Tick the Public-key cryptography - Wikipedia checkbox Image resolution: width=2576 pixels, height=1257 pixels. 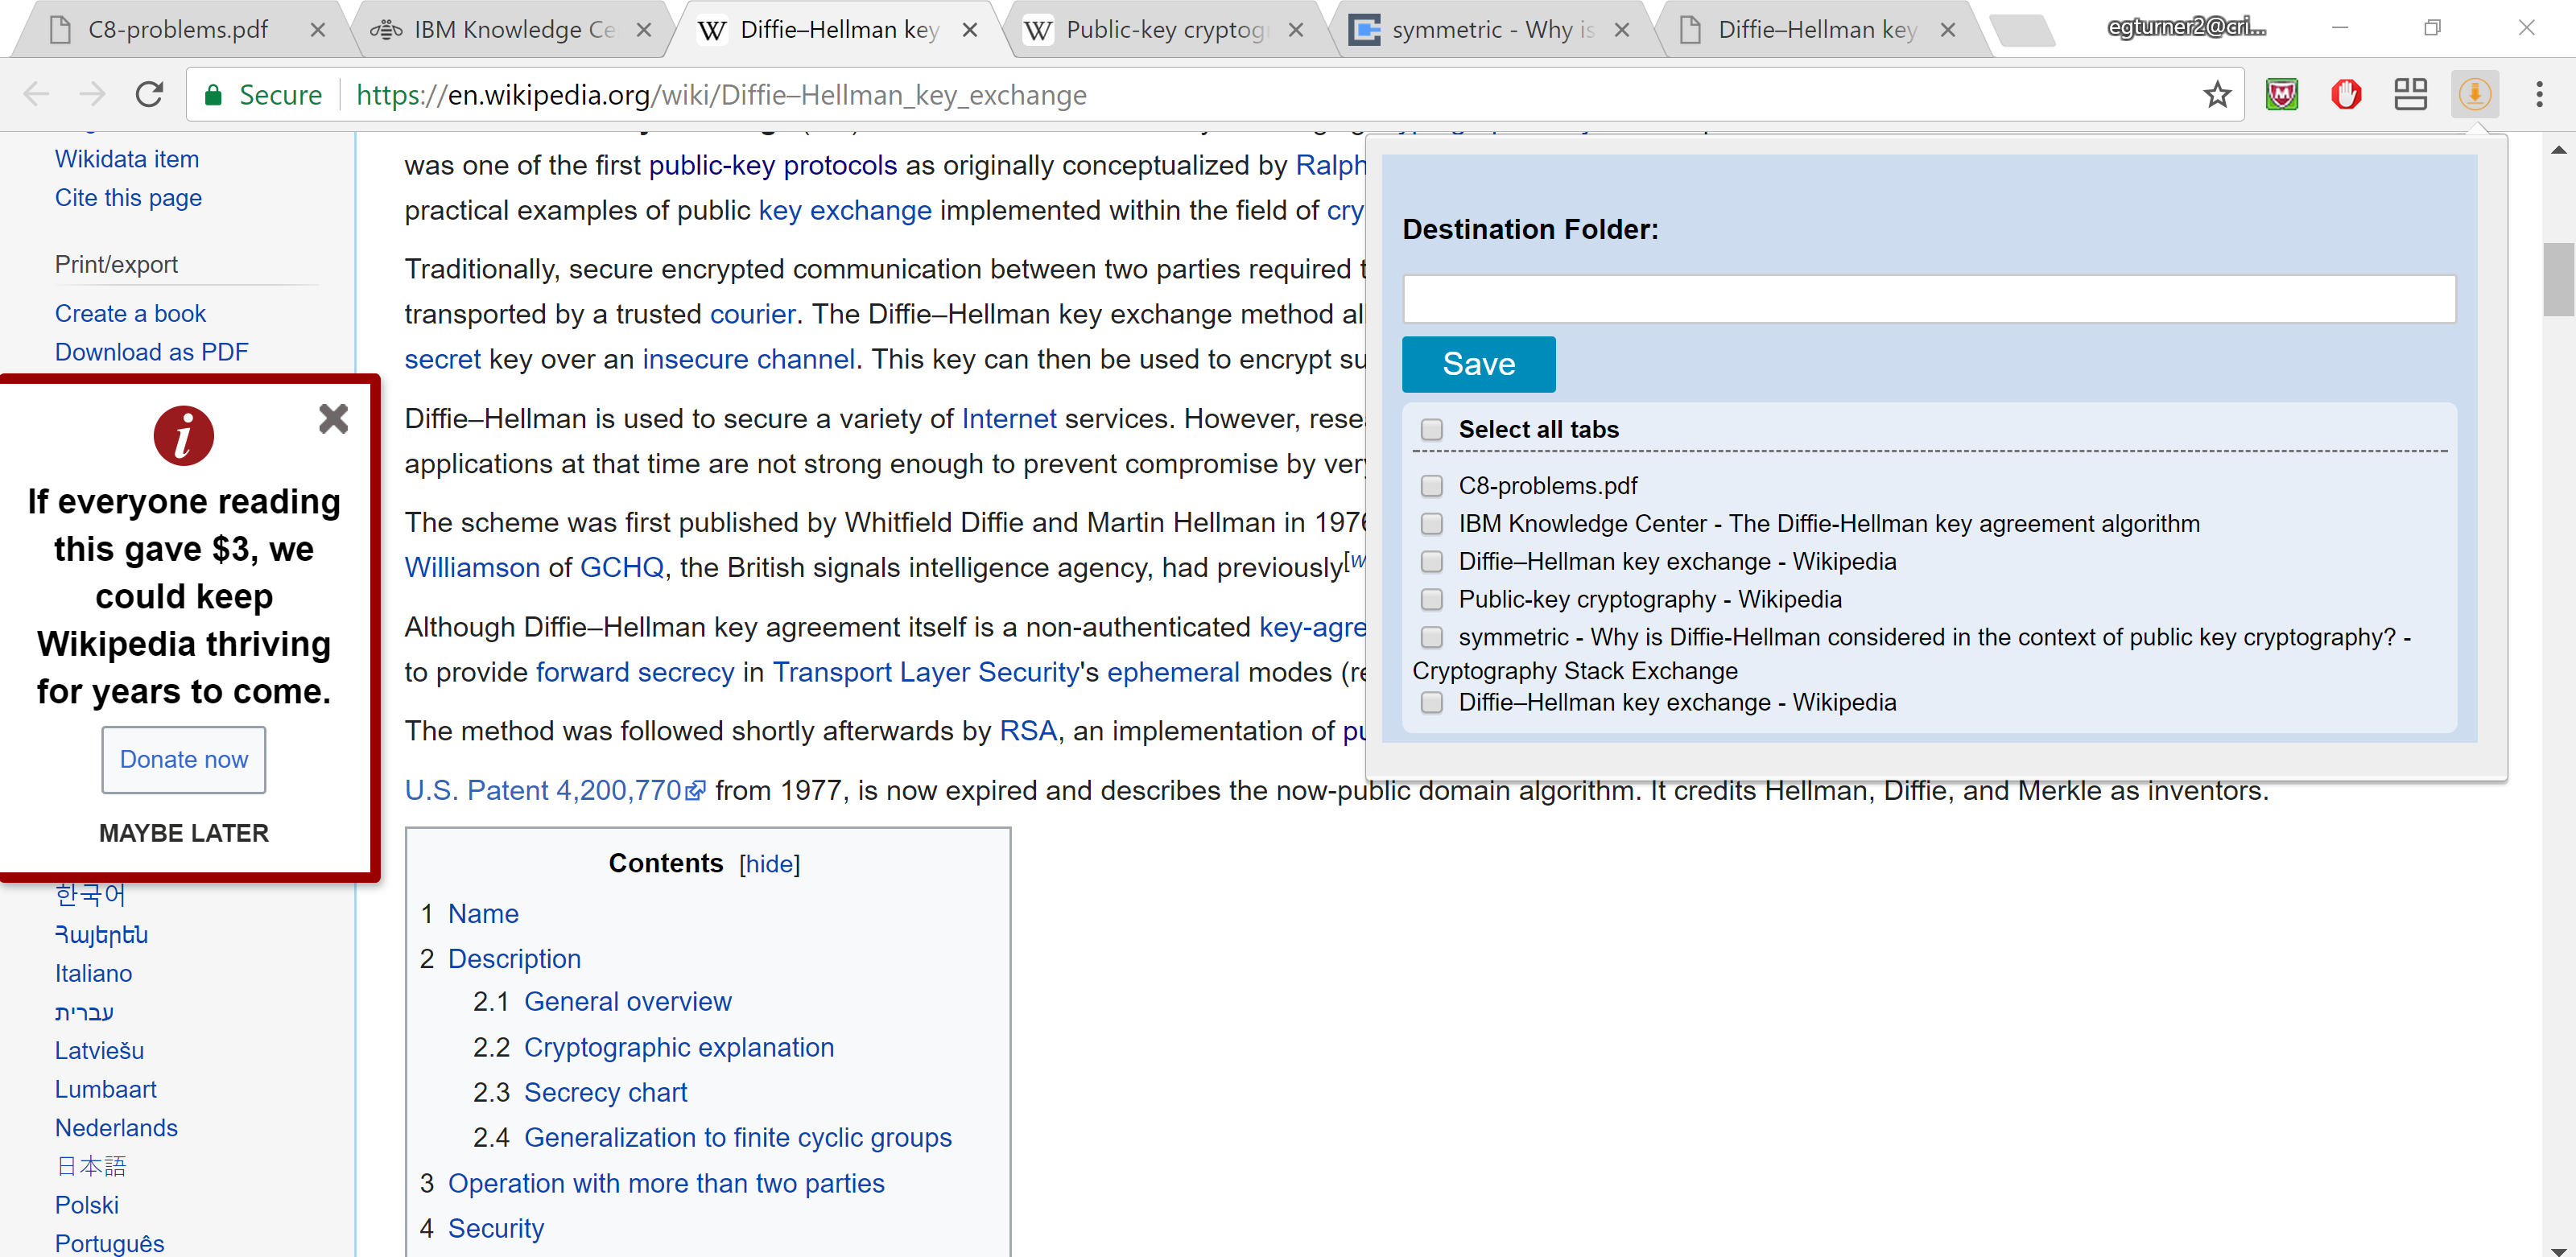click(x=1432, y=600)
